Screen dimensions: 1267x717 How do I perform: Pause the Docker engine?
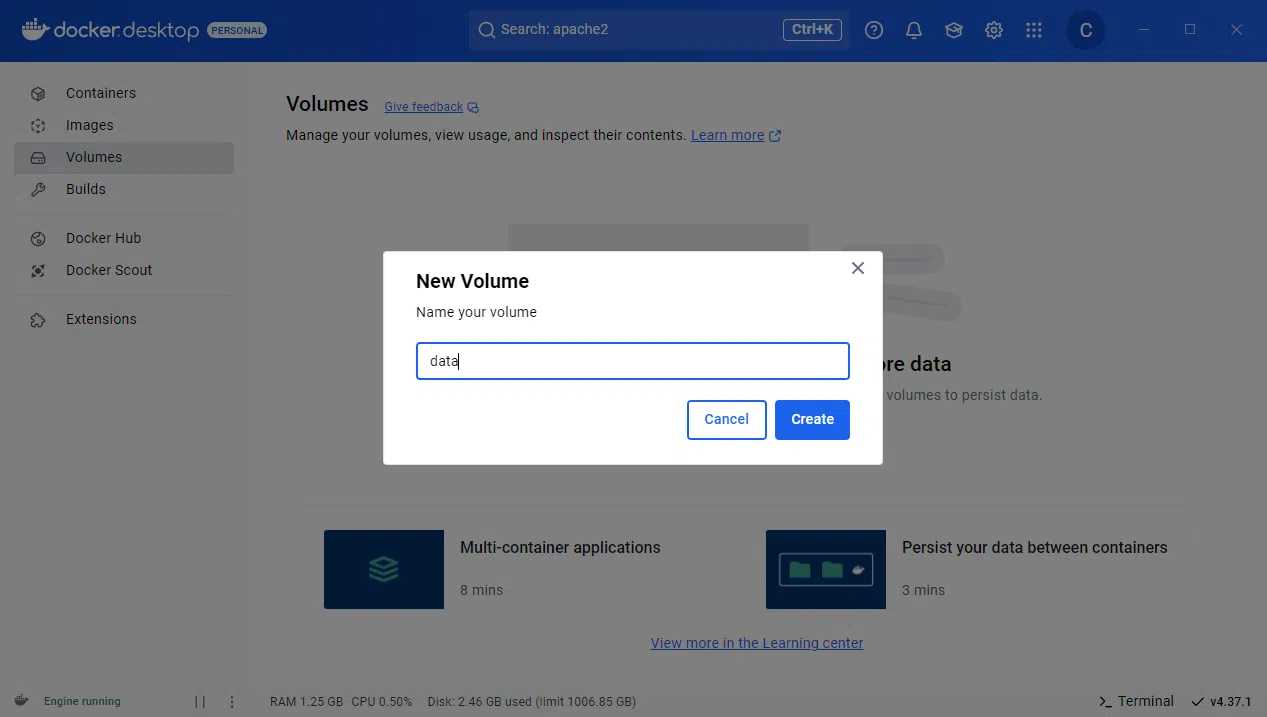coord(199,701)
